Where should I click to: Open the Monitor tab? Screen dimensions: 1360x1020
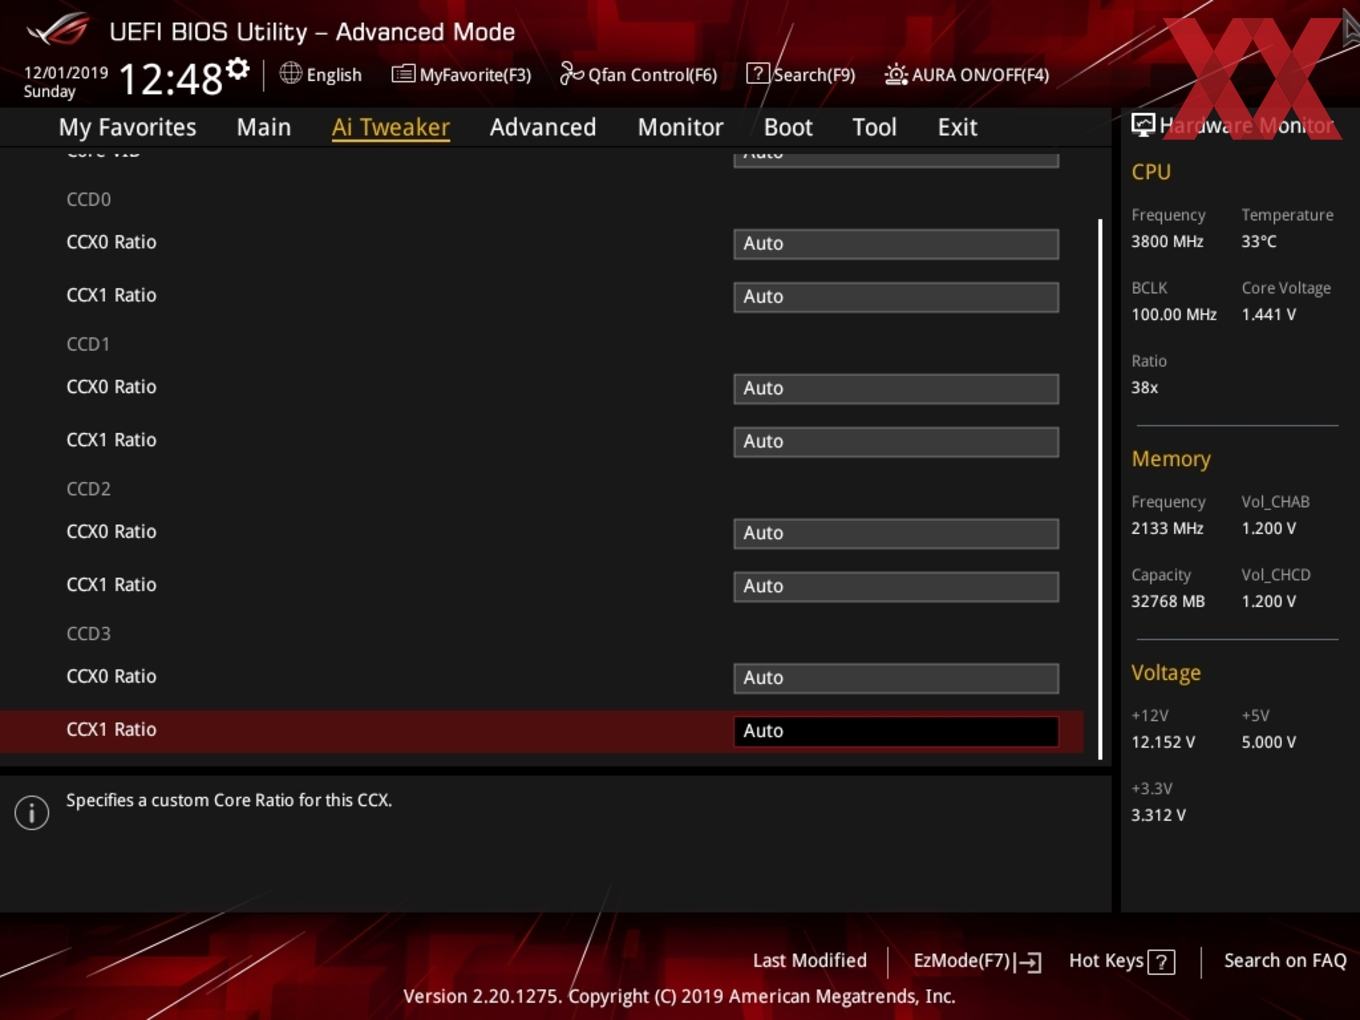[680, 127]
